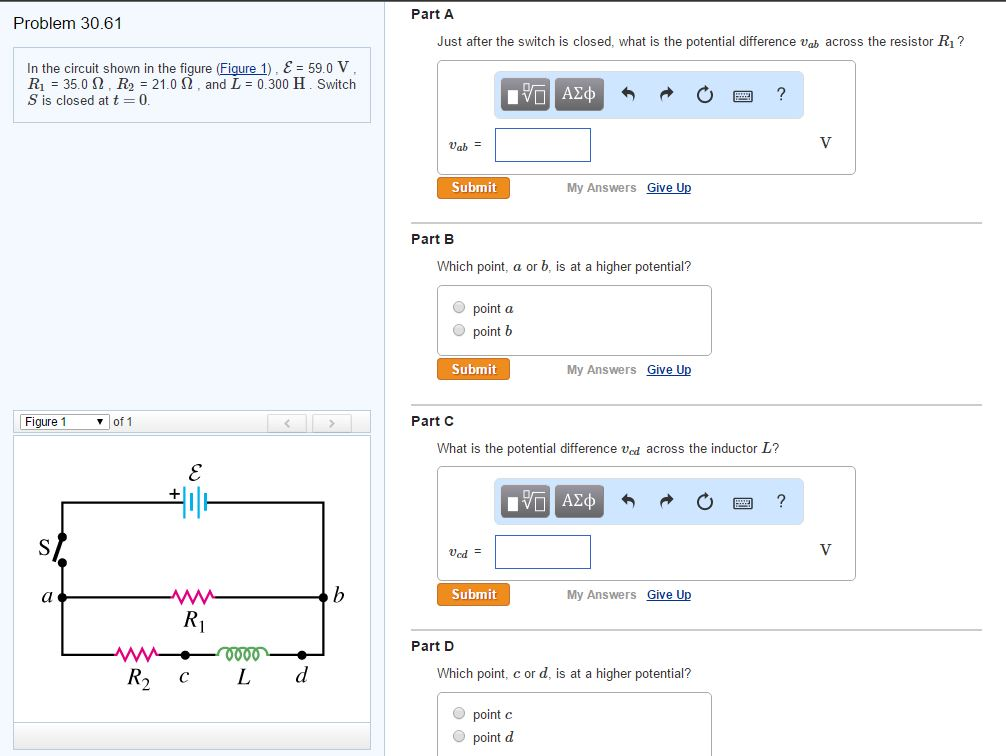The height and width of the screenshot is (756, 1006).
Task: Click the reset icon in Part A equation toolbar
Action: click(705, 94)
